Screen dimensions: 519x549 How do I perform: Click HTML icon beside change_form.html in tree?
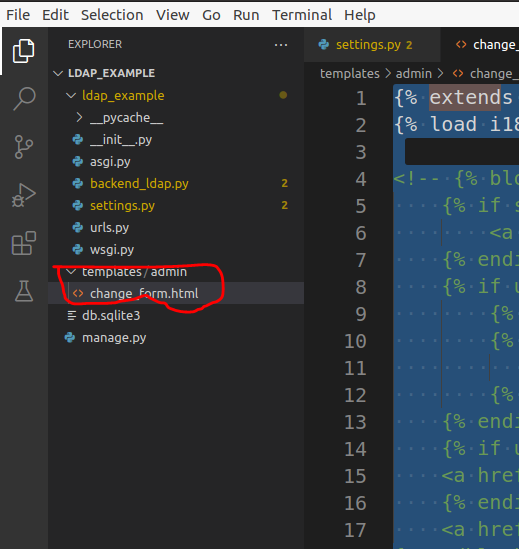[x=78, y=293]
